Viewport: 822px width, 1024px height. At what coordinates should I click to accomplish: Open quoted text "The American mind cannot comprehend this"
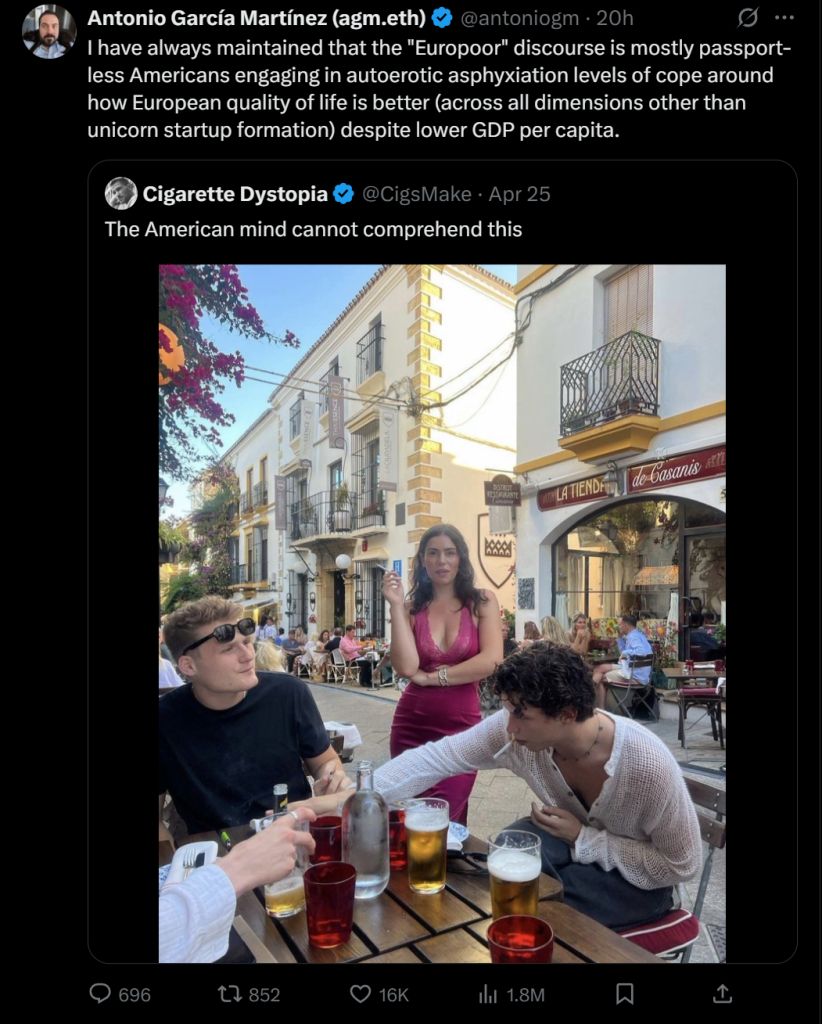pos(313,229)
